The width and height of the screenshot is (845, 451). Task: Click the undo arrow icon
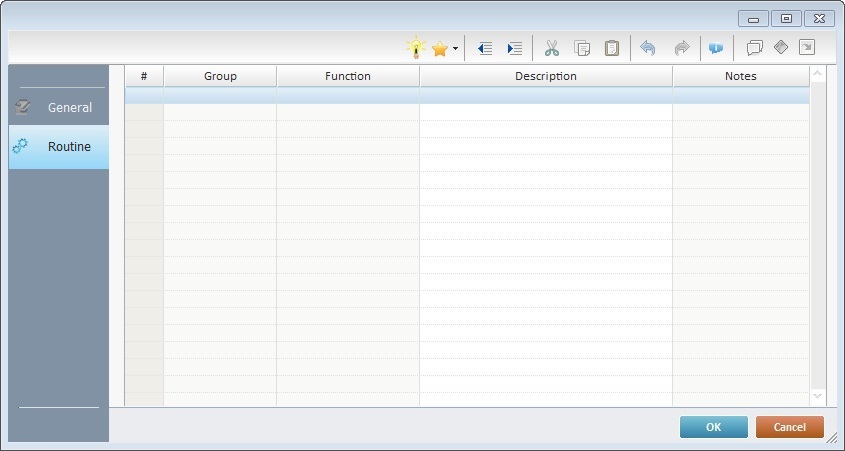648,48
